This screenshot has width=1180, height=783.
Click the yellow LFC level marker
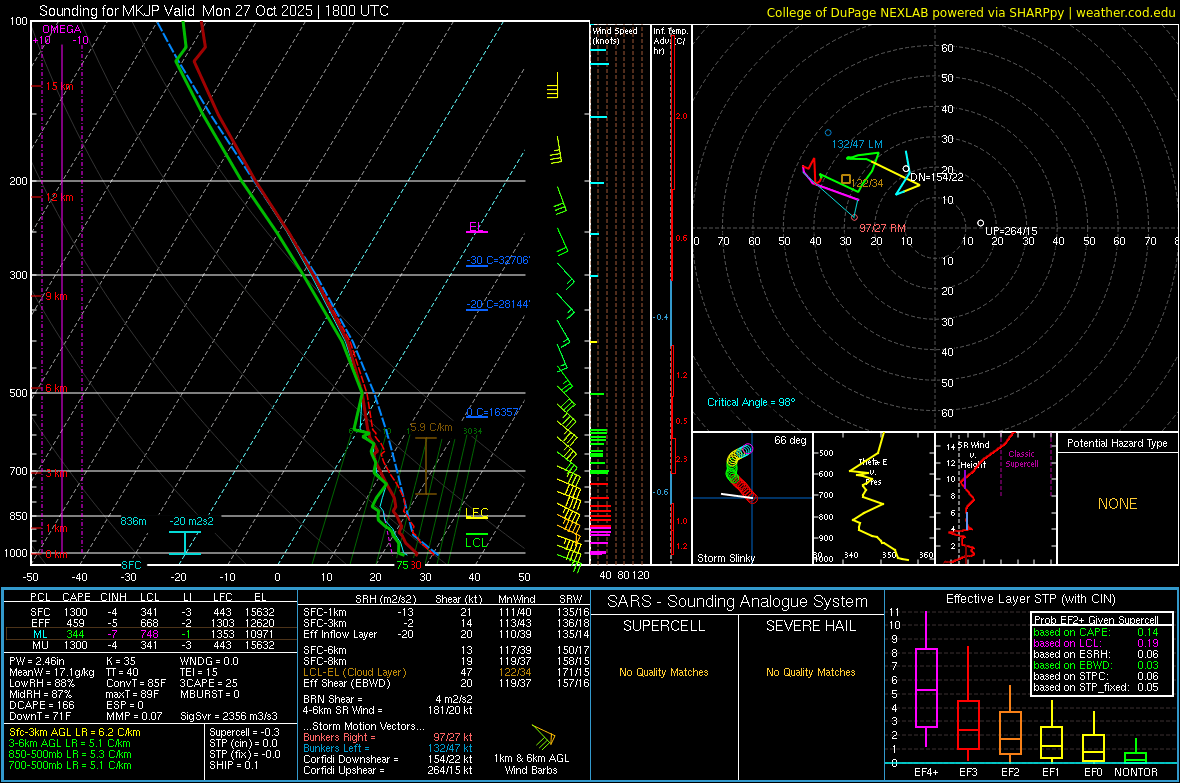(476, 514)
